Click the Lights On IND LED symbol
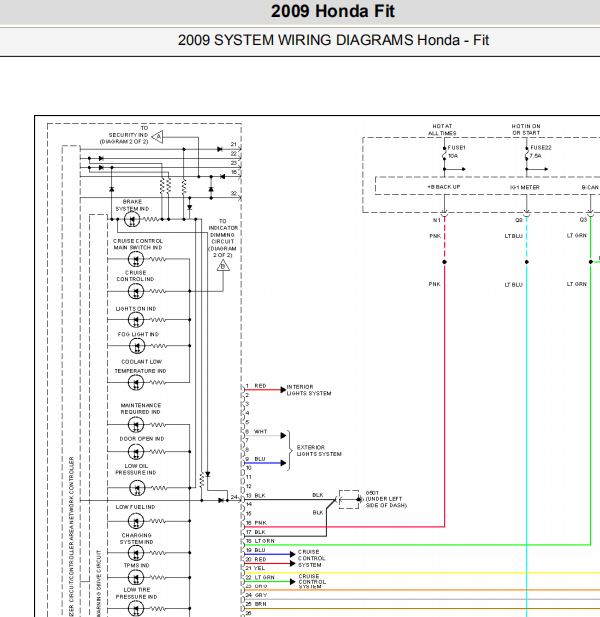This screenshot has height=617, width=600. tap(136, 320)
